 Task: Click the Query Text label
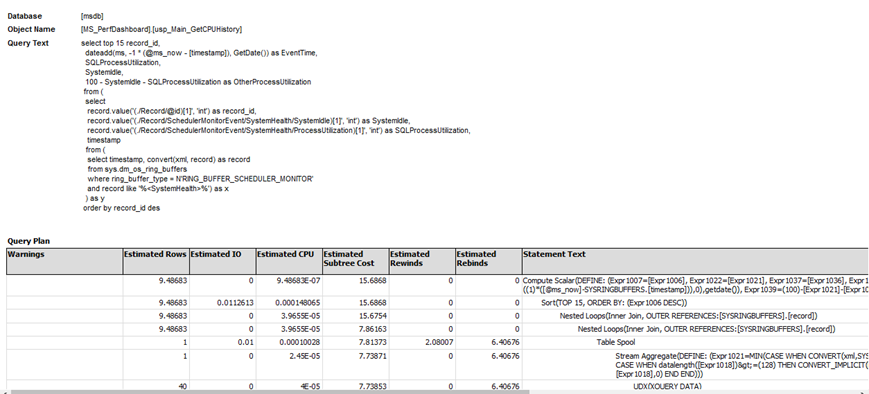coord(28,43)
